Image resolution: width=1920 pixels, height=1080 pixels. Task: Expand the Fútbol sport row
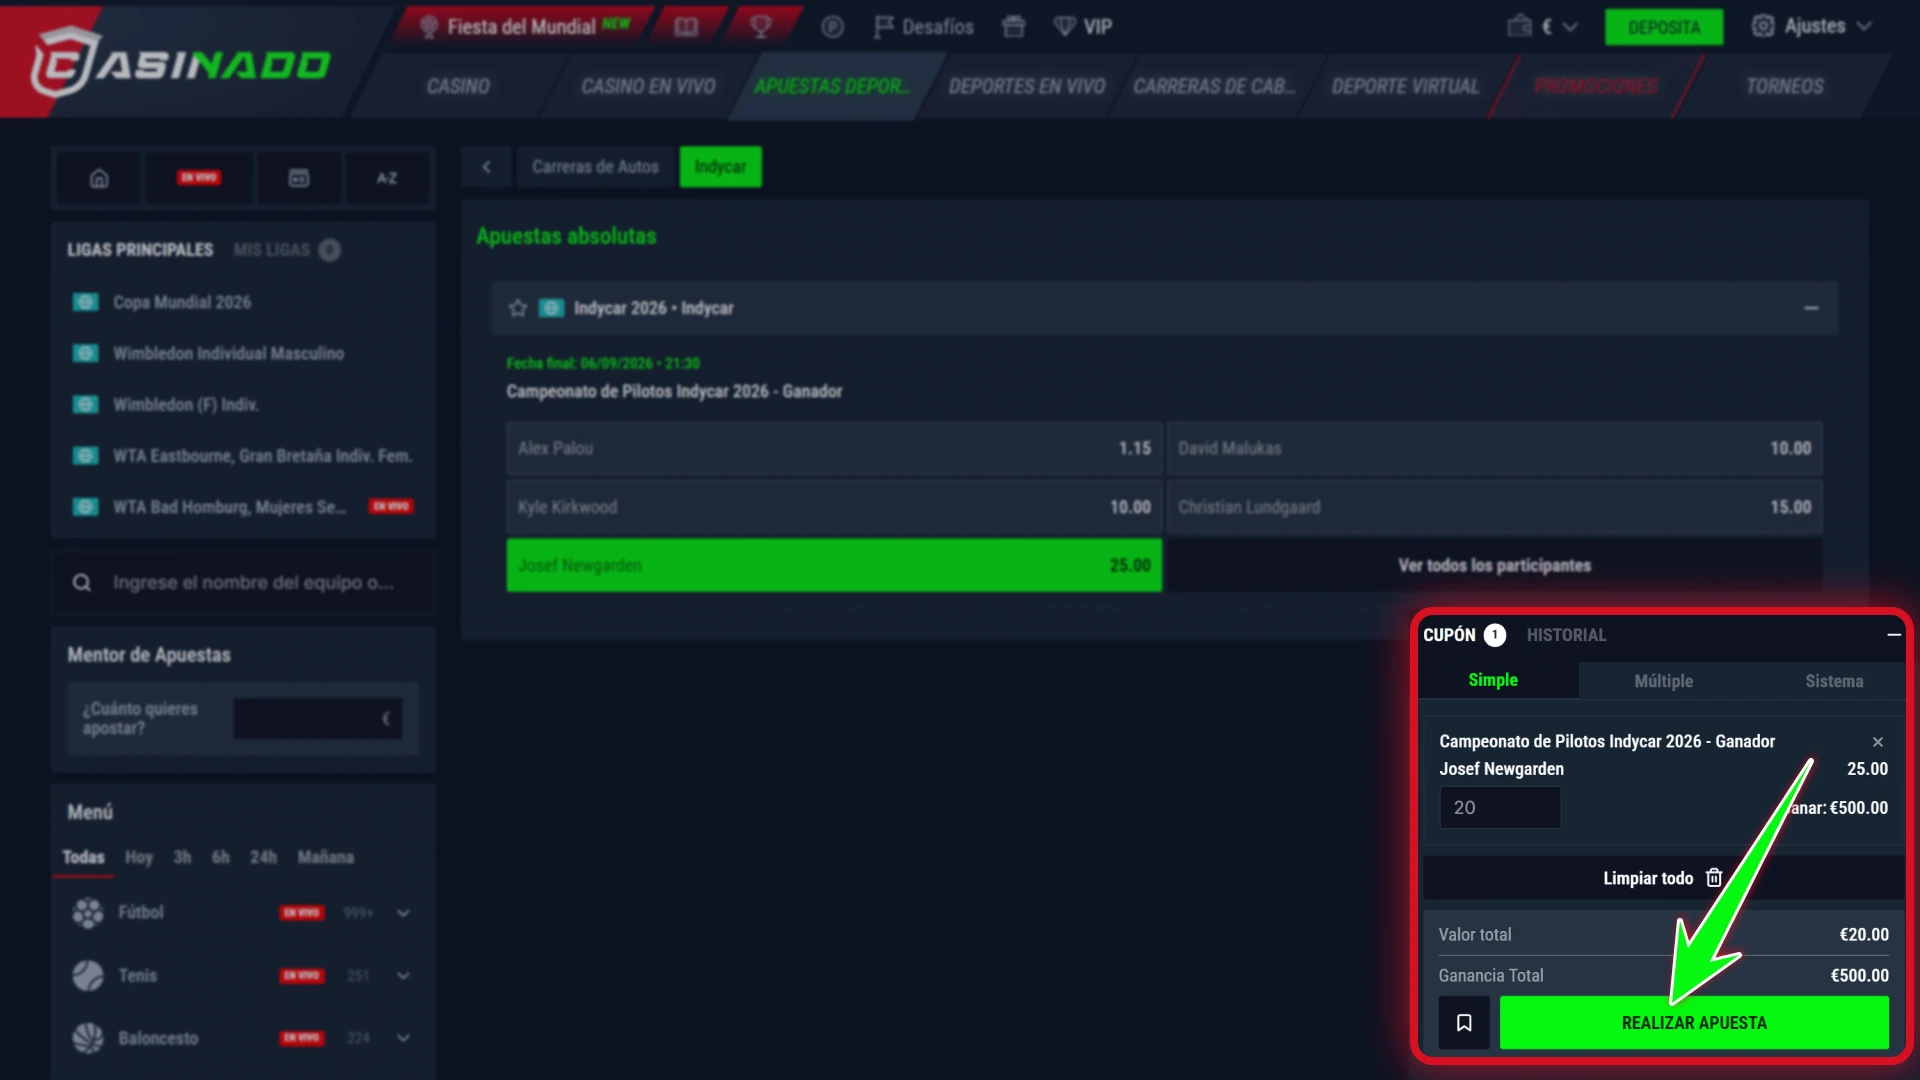pos(403,913)
